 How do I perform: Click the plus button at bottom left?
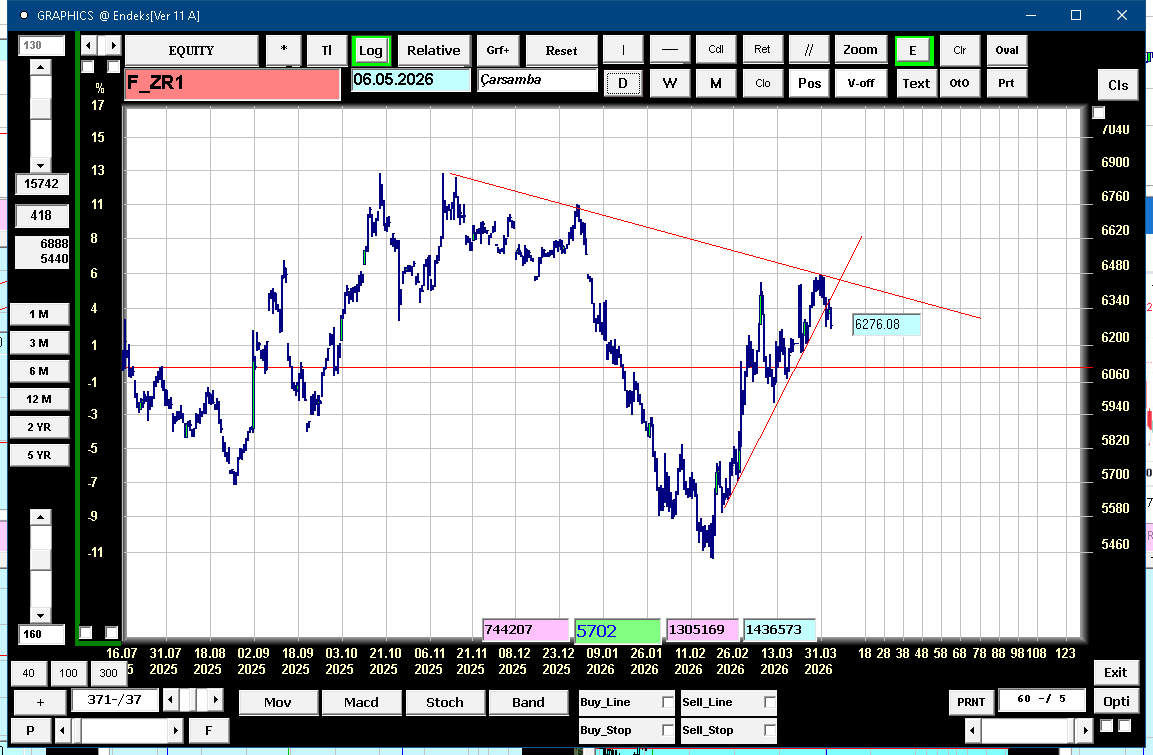pyautogui.click(x=40, y=702)
